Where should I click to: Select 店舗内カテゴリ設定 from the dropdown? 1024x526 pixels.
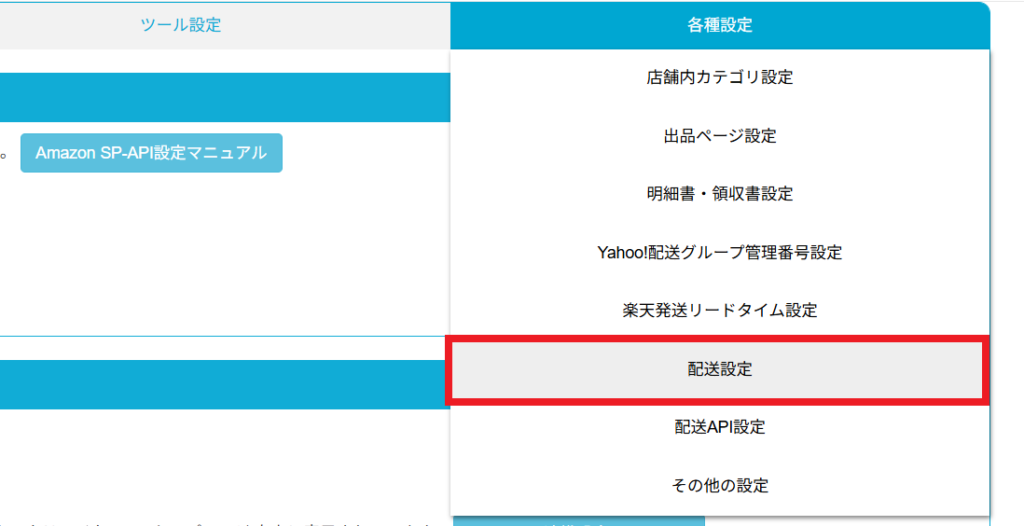[719, 77]
